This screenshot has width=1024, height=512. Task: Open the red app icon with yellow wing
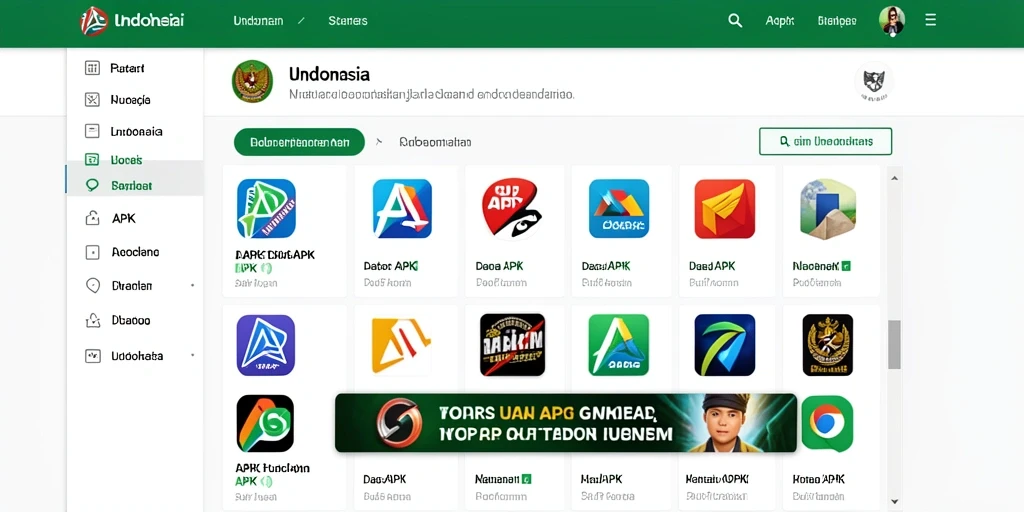coord(724,209)
